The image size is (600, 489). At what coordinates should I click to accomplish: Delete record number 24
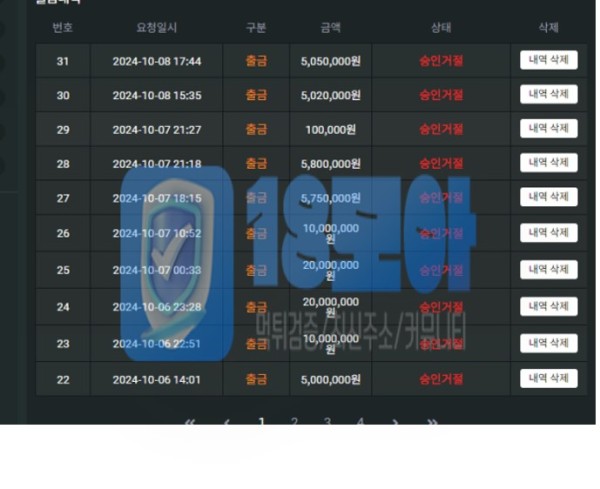pyautogui.click(x=548, y=306)
